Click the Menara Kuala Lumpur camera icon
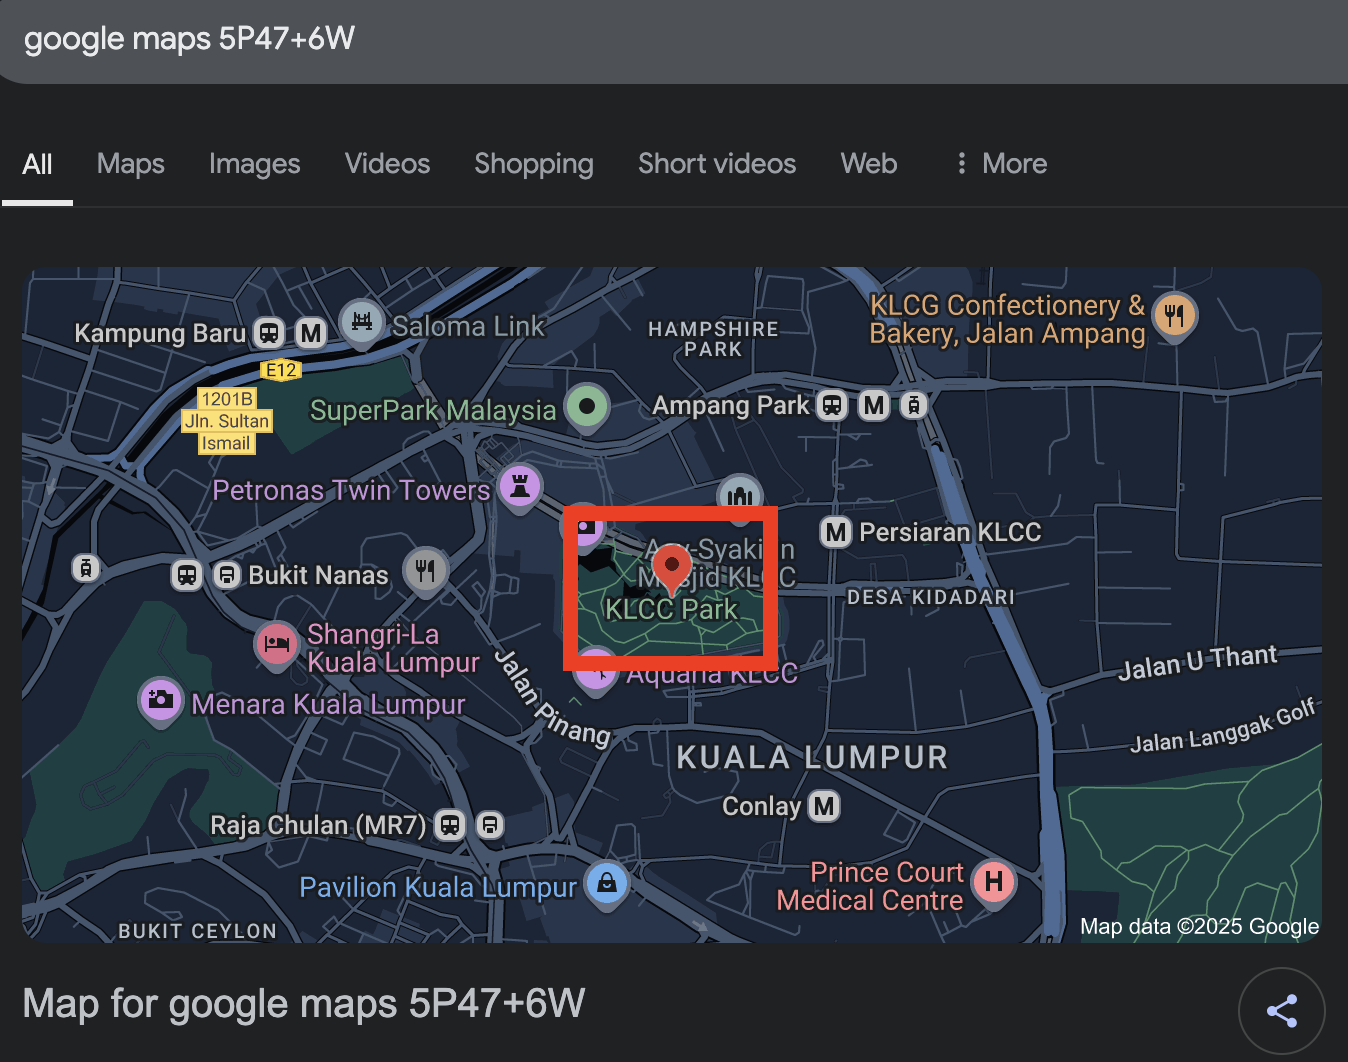The width and height of the screenshot is (1348, 1062). 160,700
